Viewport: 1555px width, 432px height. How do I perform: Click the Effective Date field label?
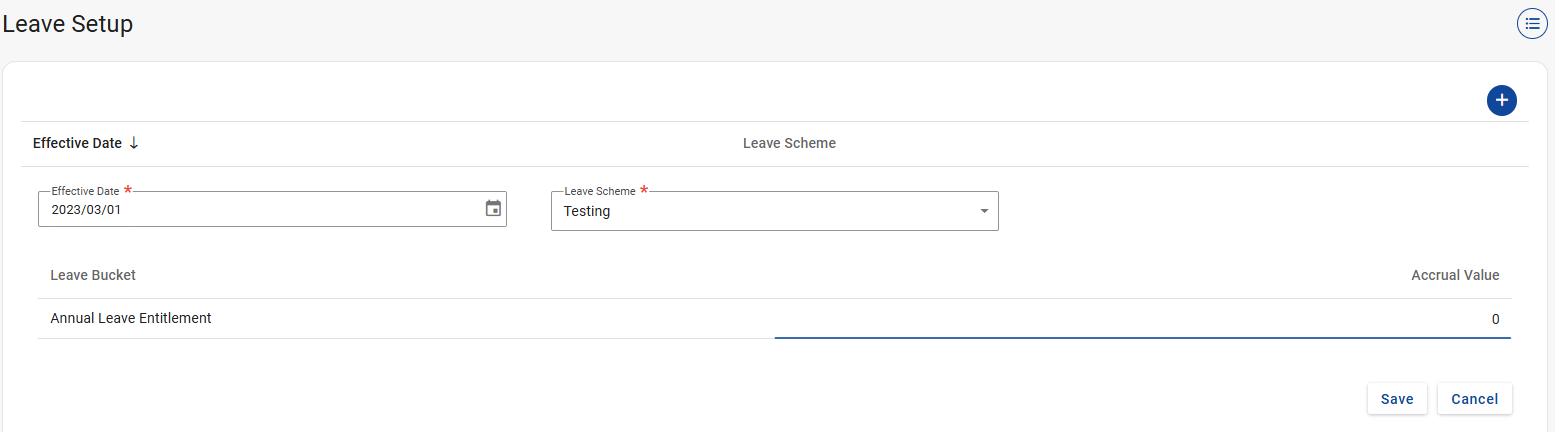(x=85, y=191)
